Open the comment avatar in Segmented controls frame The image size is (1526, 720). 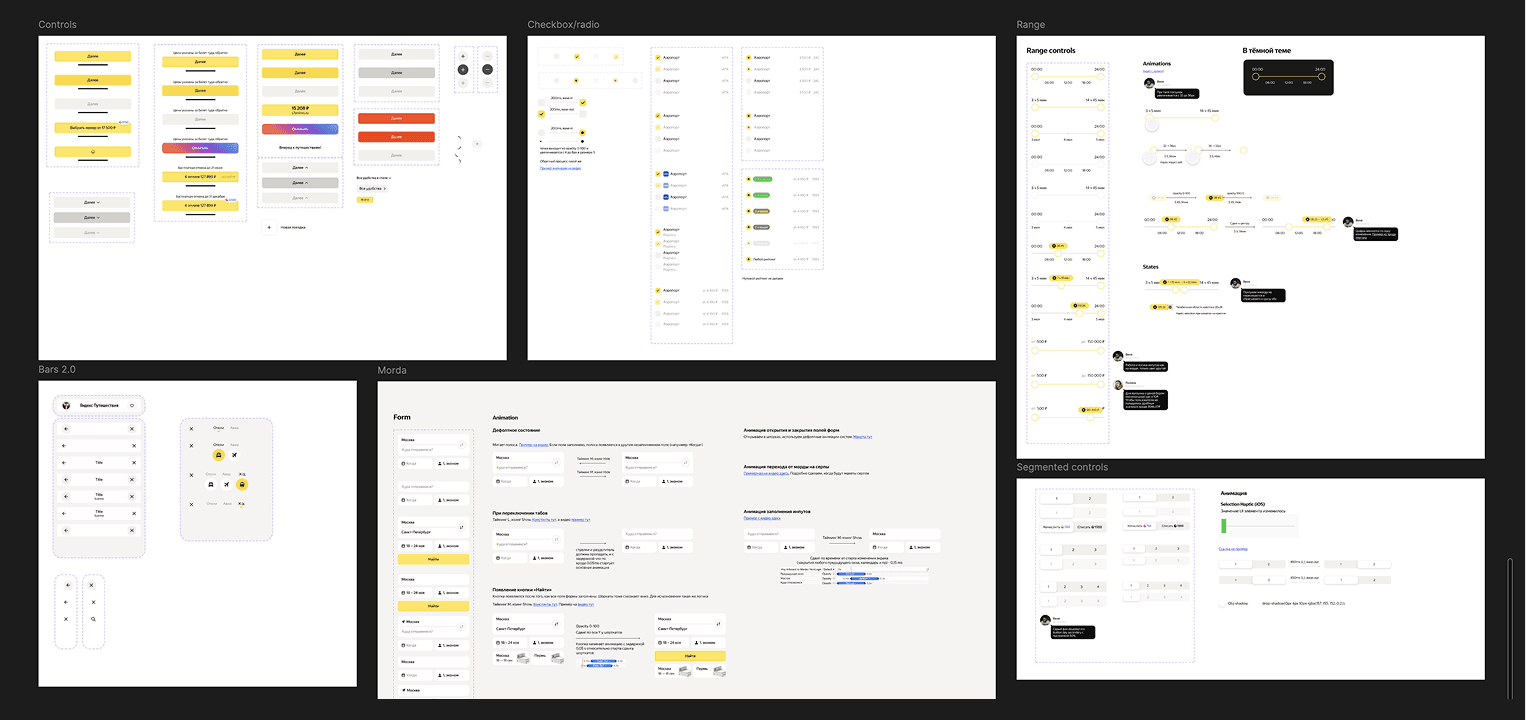tap(1045, 619)
